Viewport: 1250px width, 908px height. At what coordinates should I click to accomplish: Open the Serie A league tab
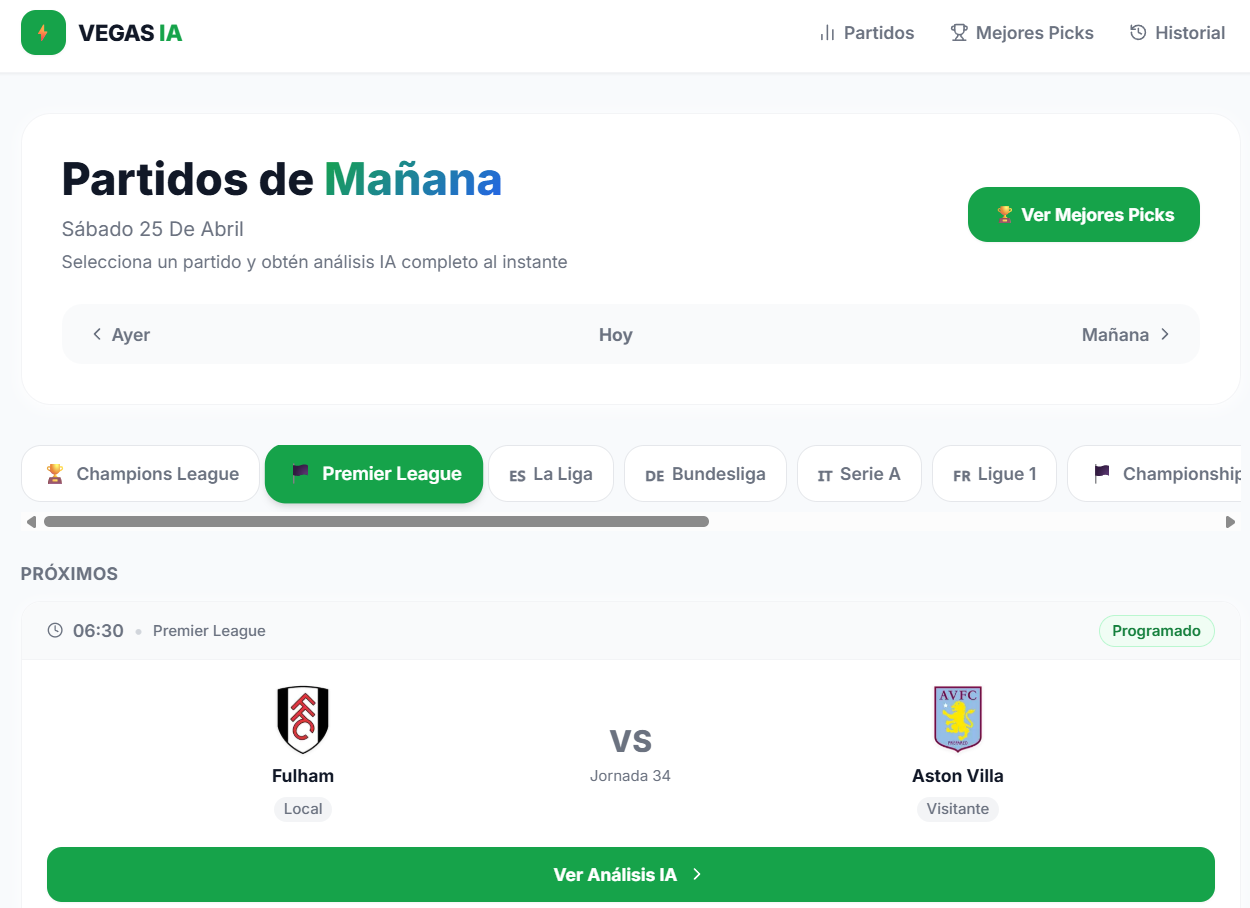tap(859, 474)
